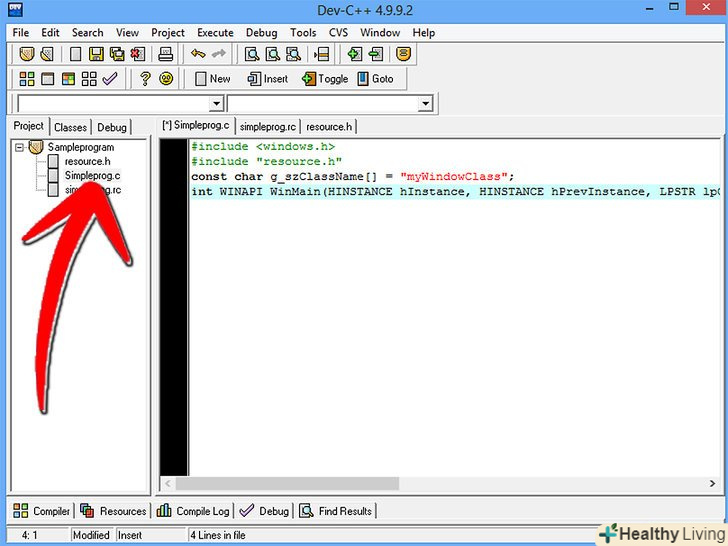Open the CVS menu
Screen dimensions: 728x546
[338, 32]
